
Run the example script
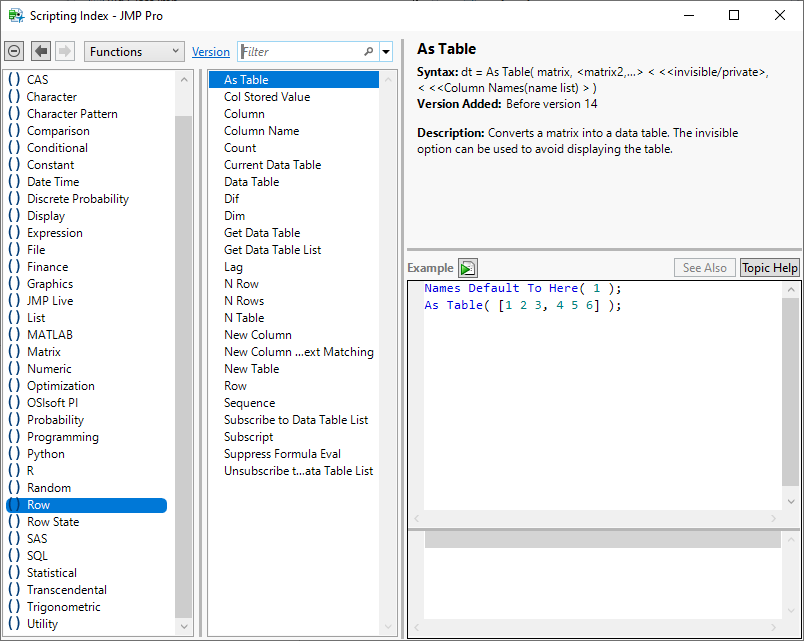pyautogui.click(x=468, y=268)
